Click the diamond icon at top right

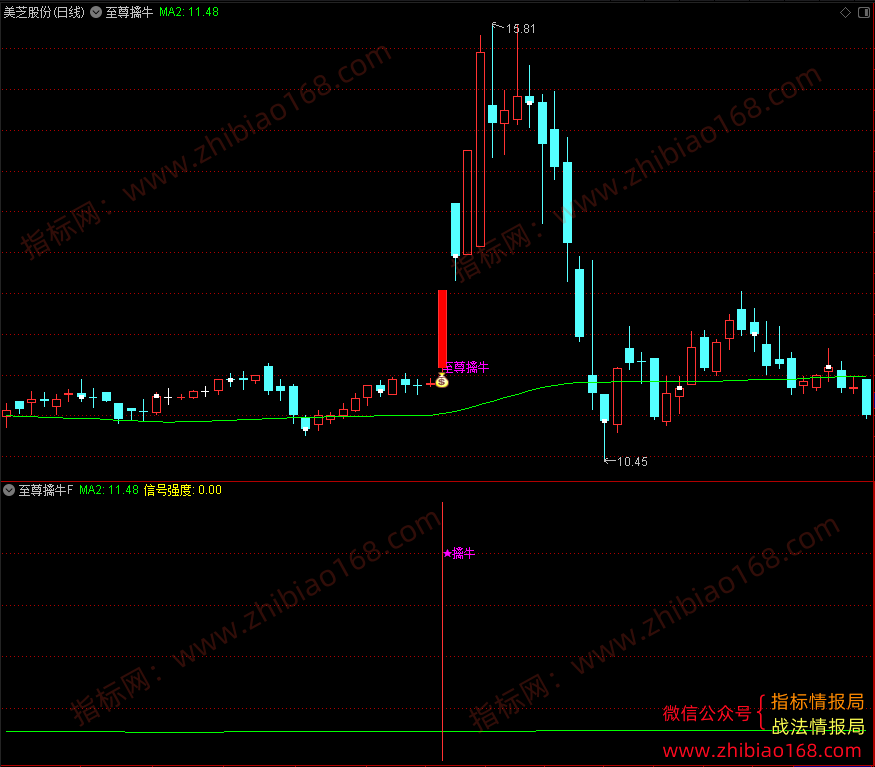point(845,12)
